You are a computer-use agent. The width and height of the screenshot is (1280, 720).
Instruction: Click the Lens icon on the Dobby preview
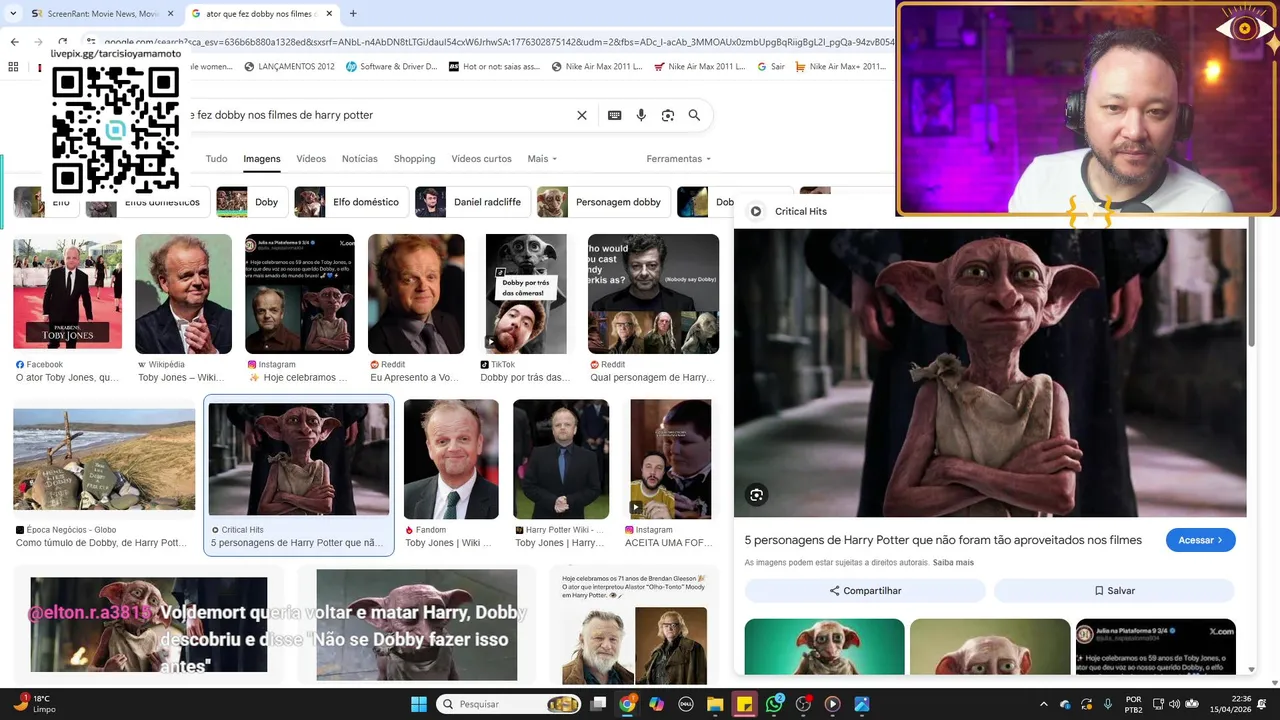click(x=756, y=494)
